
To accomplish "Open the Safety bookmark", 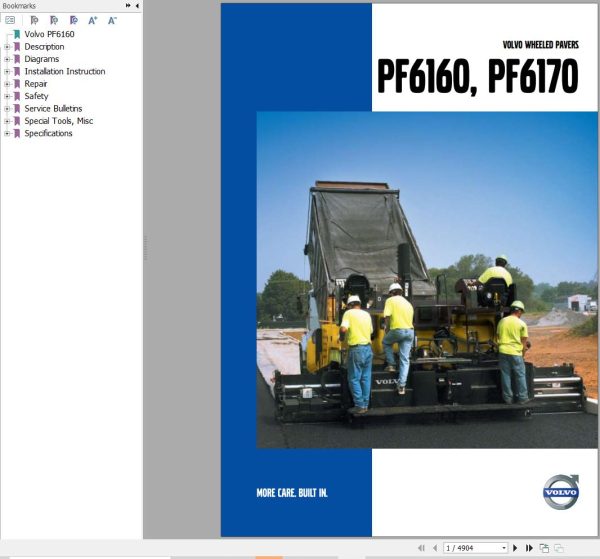I will (x=36, y=96).
